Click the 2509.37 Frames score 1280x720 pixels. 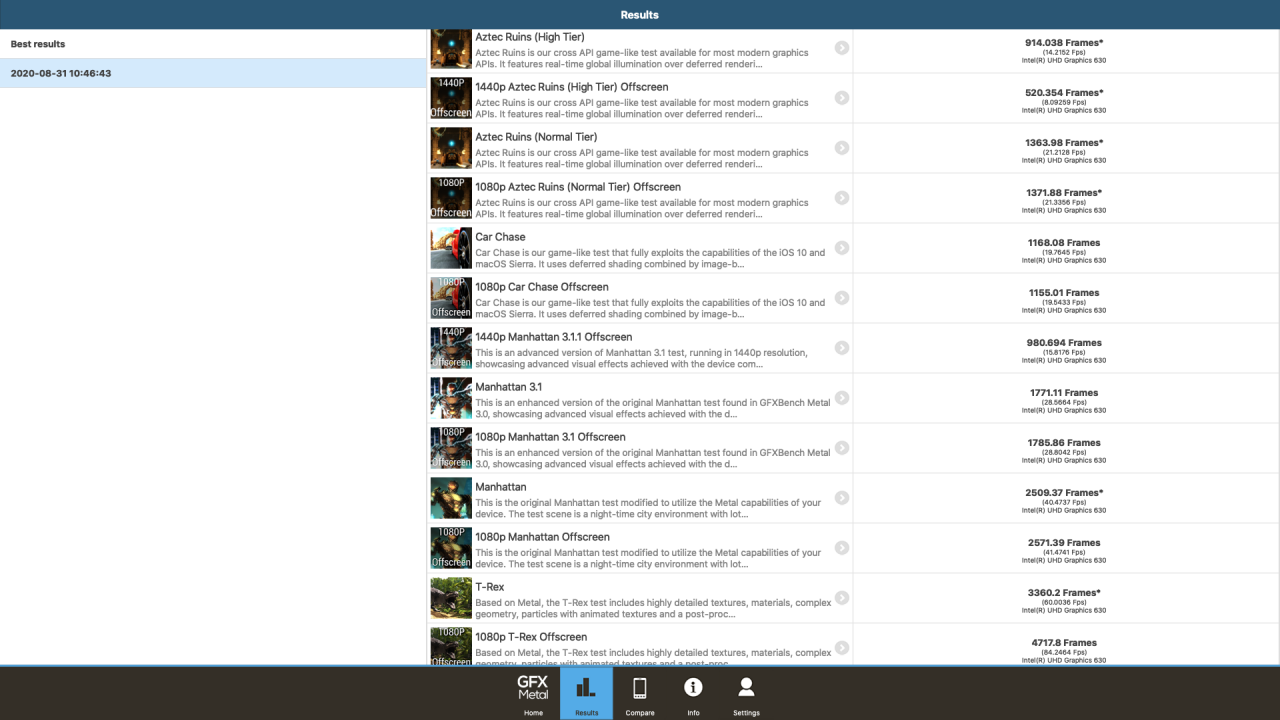pyautogui.click(x=1064, y=493)
